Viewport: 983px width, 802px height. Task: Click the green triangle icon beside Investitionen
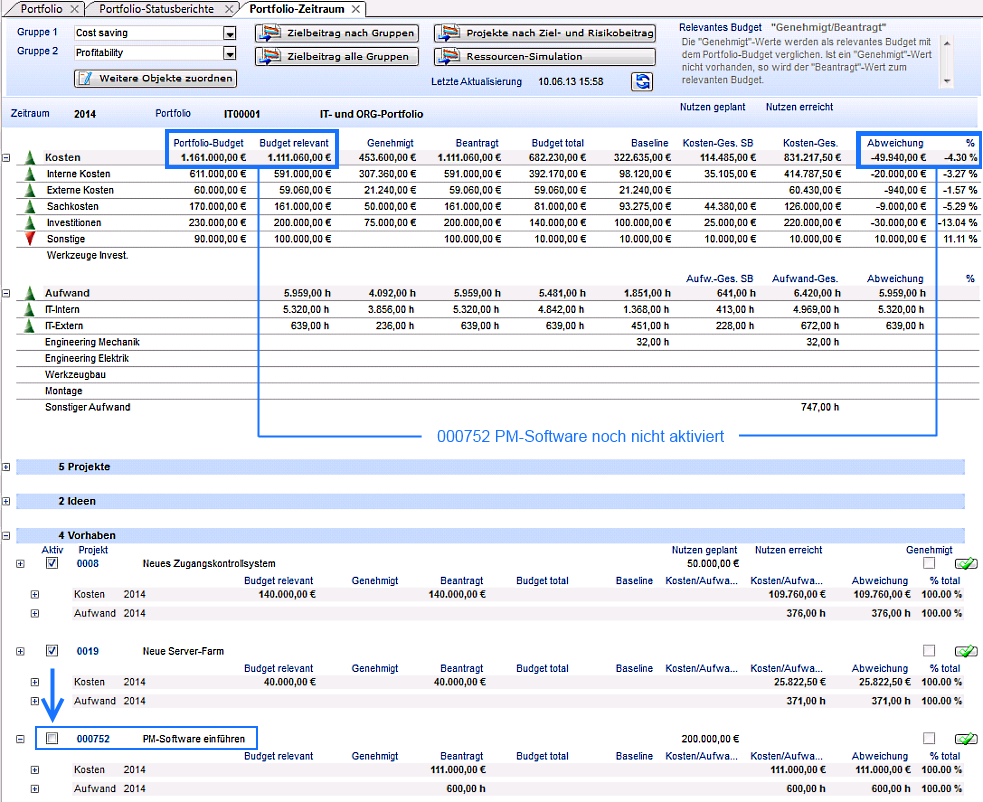click(30, 222)
